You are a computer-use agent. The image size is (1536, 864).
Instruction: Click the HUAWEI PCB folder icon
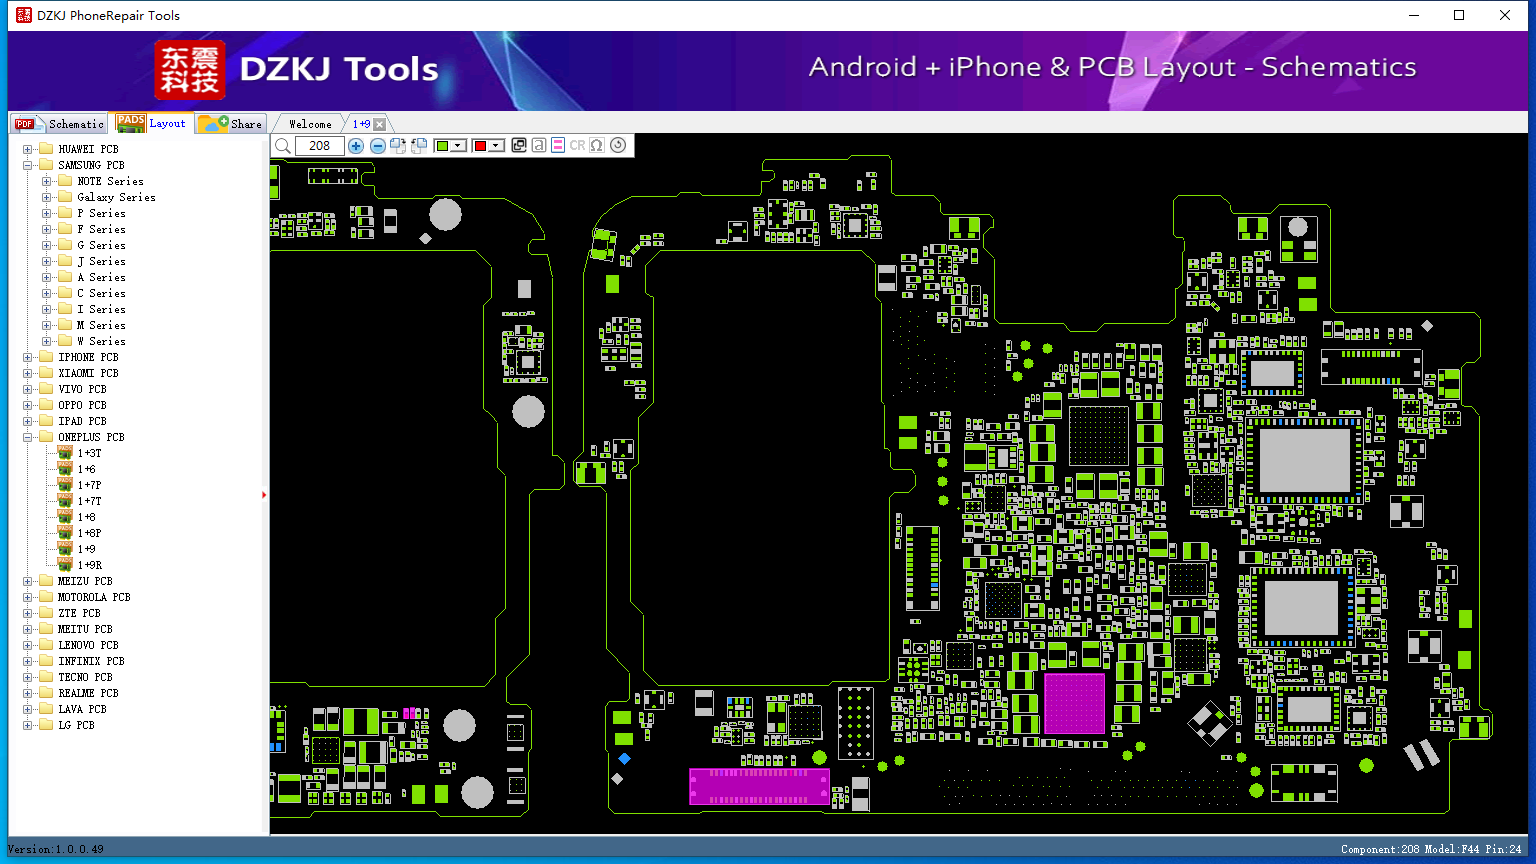tap(46, 149)
